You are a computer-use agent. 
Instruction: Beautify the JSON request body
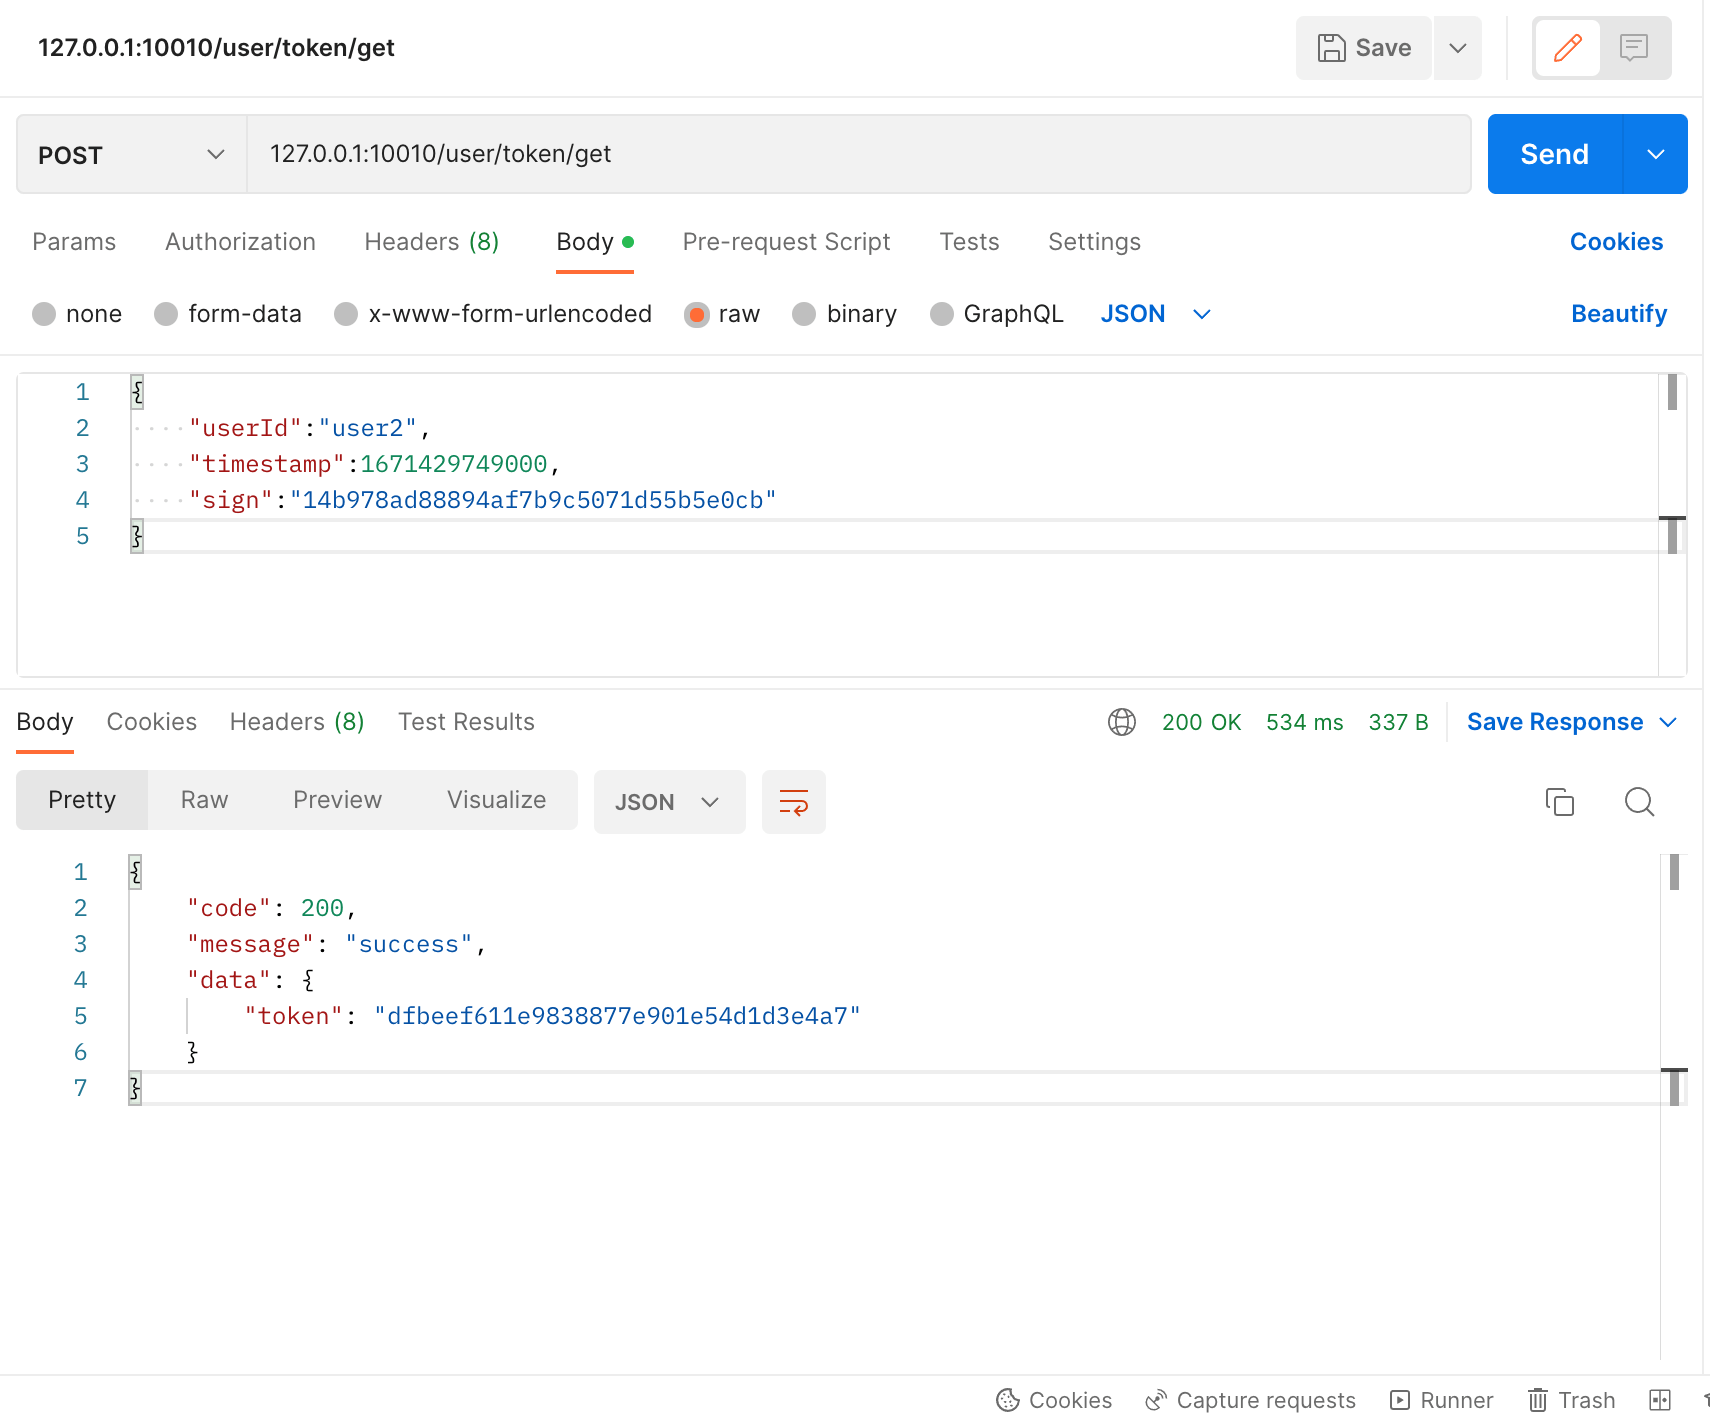pos(1618,313)
